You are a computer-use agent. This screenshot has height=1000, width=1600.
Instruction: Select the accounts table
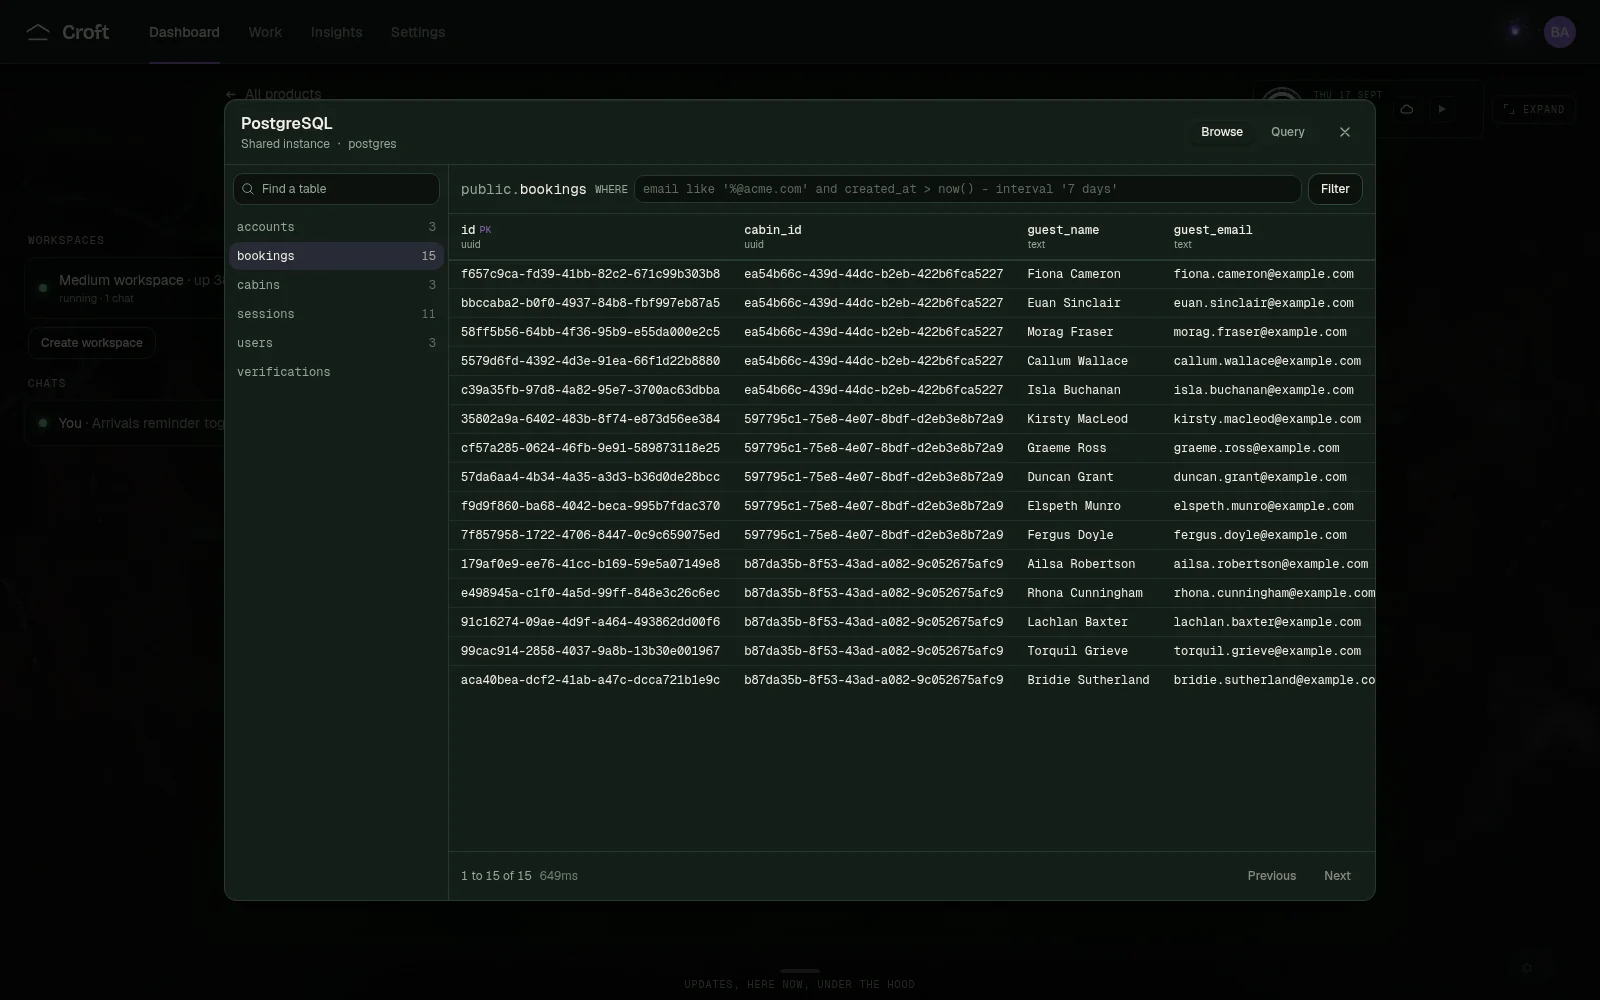[x=336, y=227]
